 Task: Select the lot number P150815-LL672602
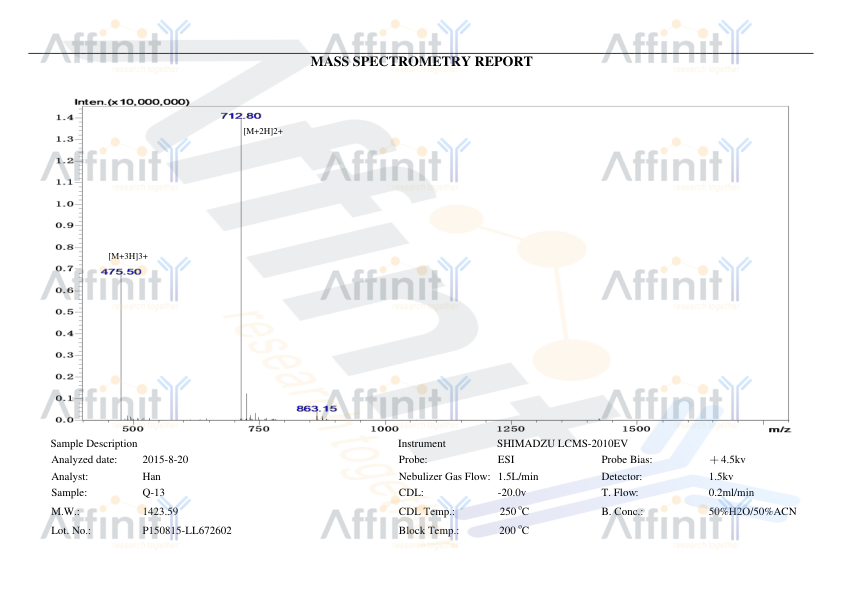187,531
